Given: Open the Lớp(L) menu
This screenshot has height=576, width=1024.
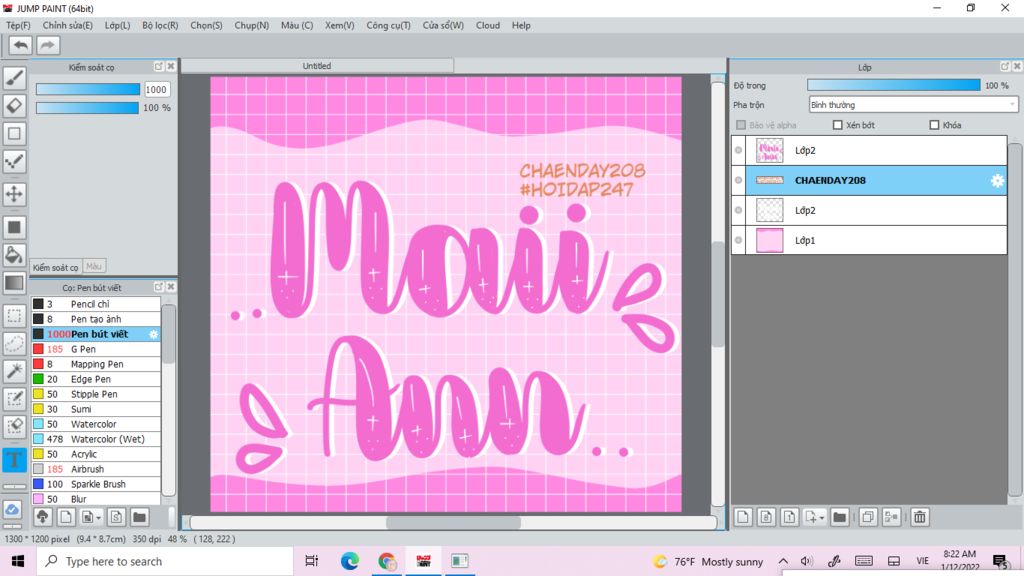Looking at the screenshot, I should tap(118, 25).
